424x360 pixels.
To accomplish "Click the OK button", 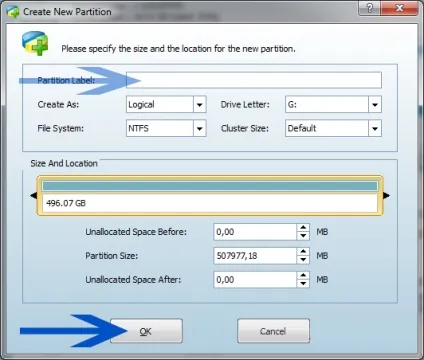I will point(146,331).
